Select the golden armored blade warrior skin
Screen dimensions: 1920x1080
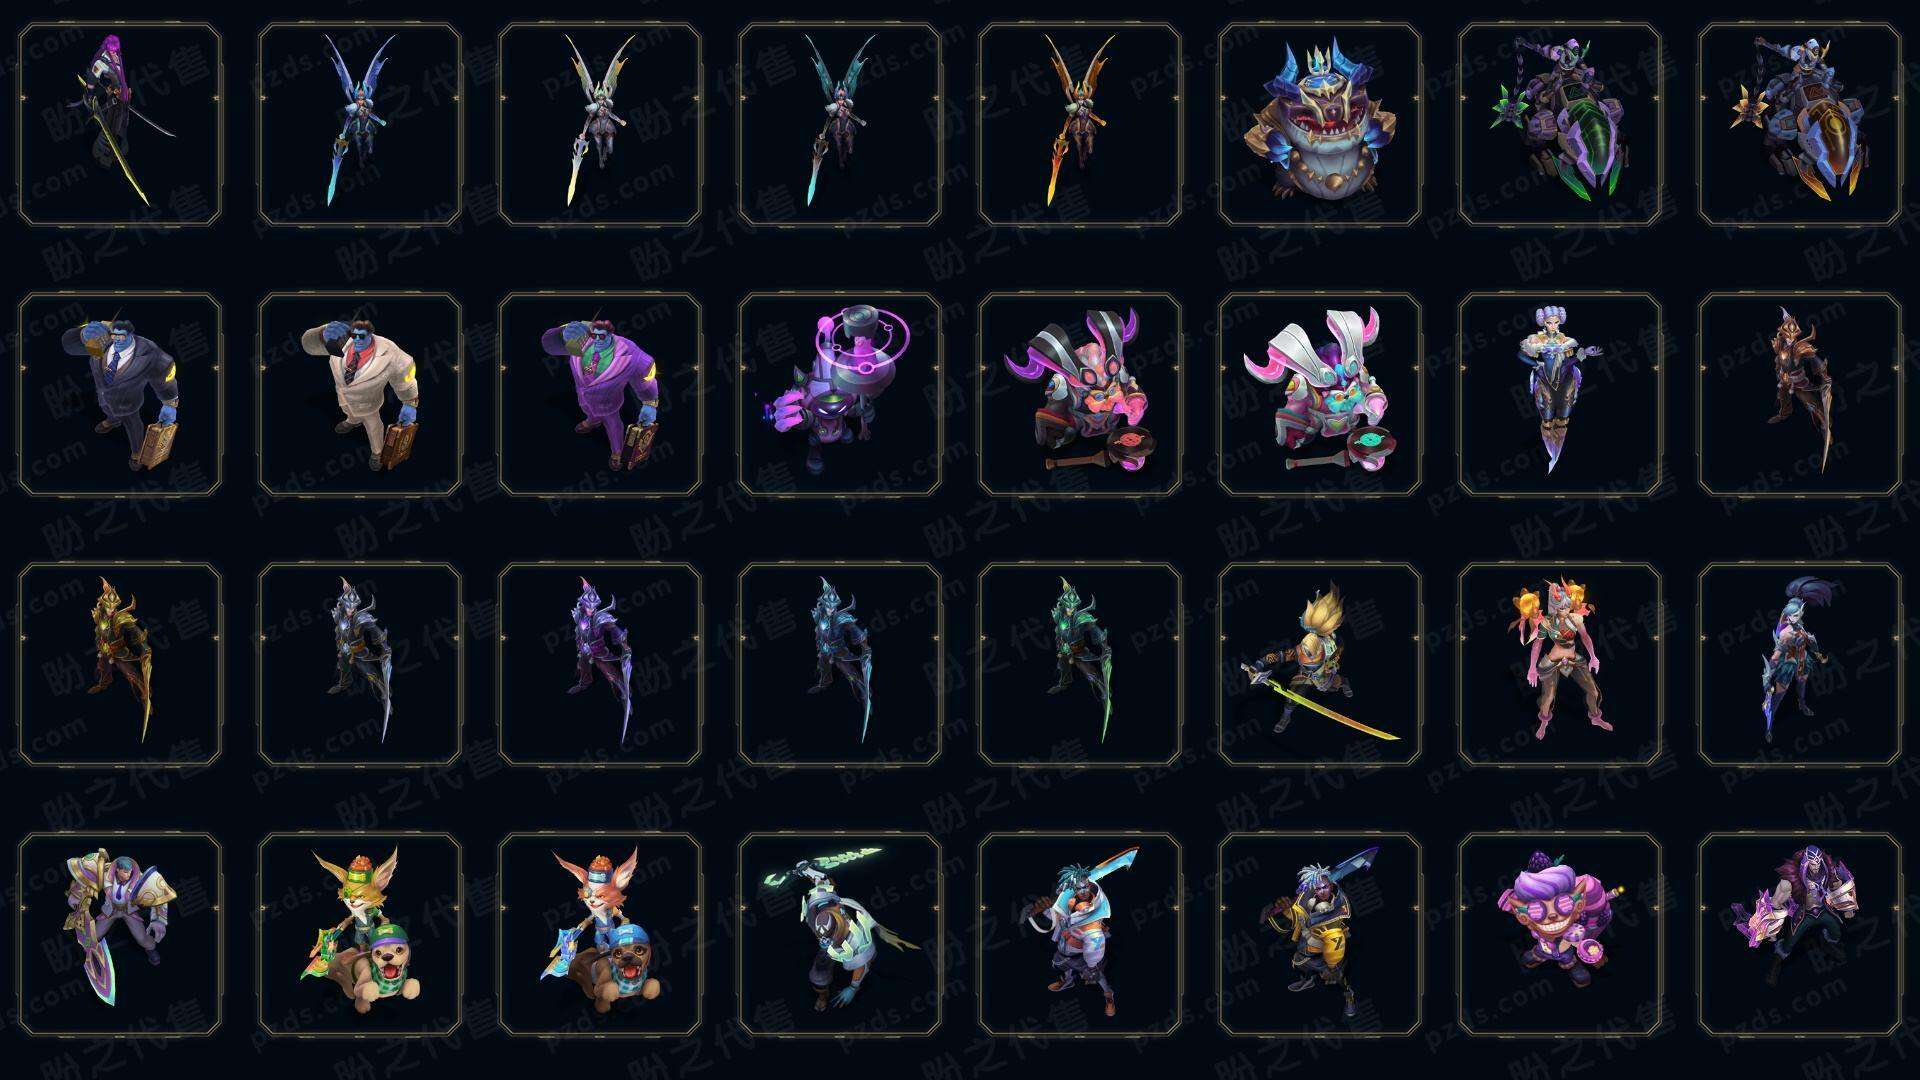tap(120, 664)
